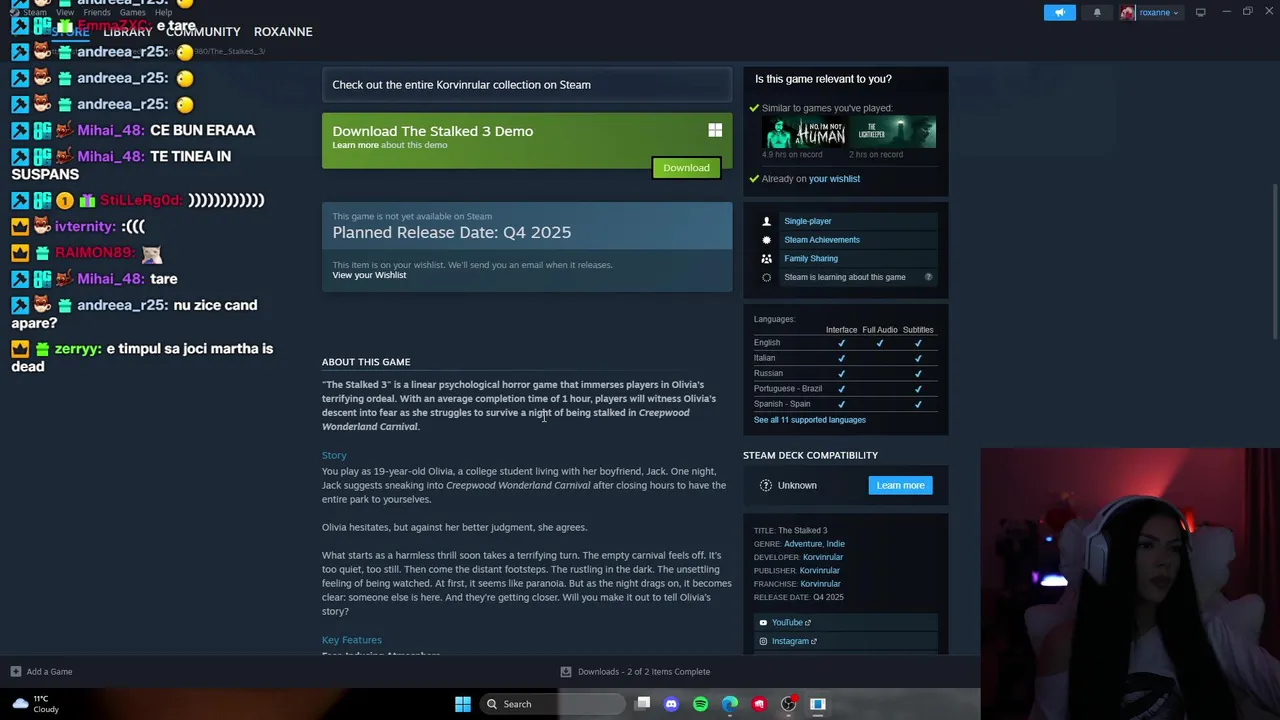Open the red app icon on the taskbar
This screenshot has width=1280, height=720.
click(759, 704)
